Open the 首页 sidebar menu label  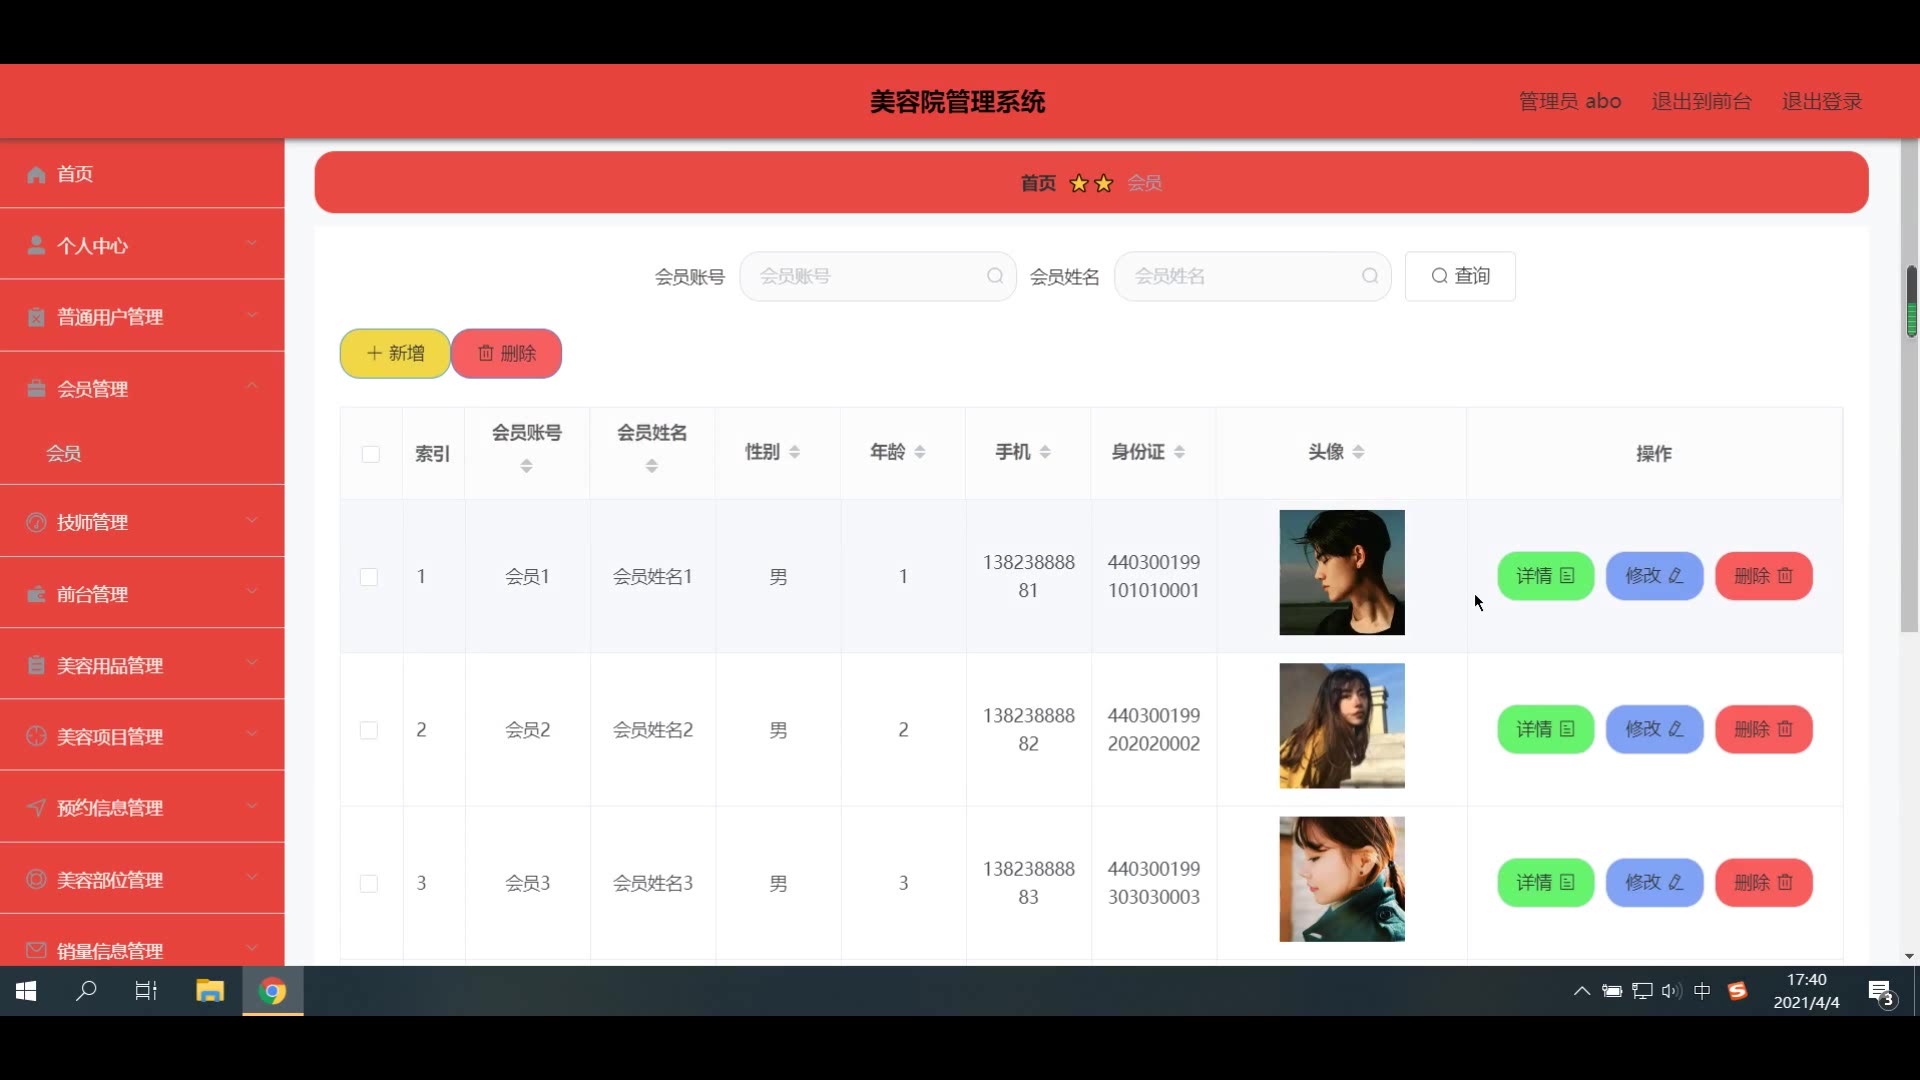pyautogui.click(x=75, y=175)
